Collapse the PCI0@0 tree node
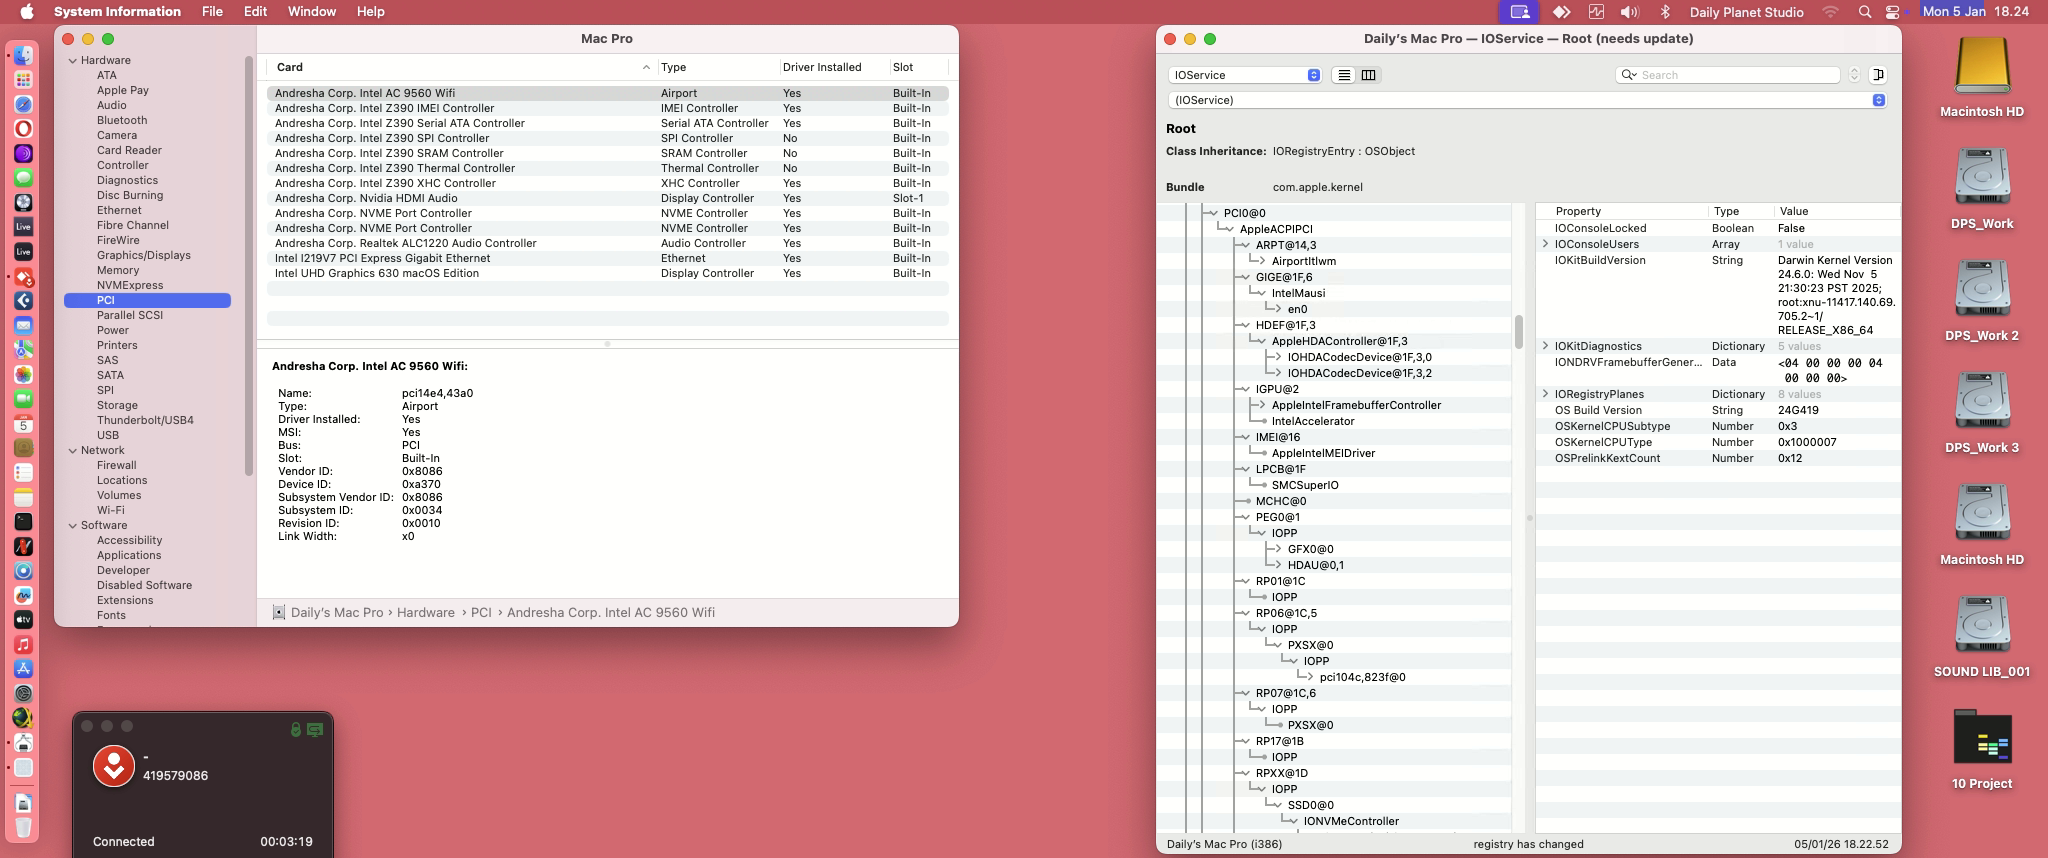This screenshot has height=858, width=2048. 1213,213
